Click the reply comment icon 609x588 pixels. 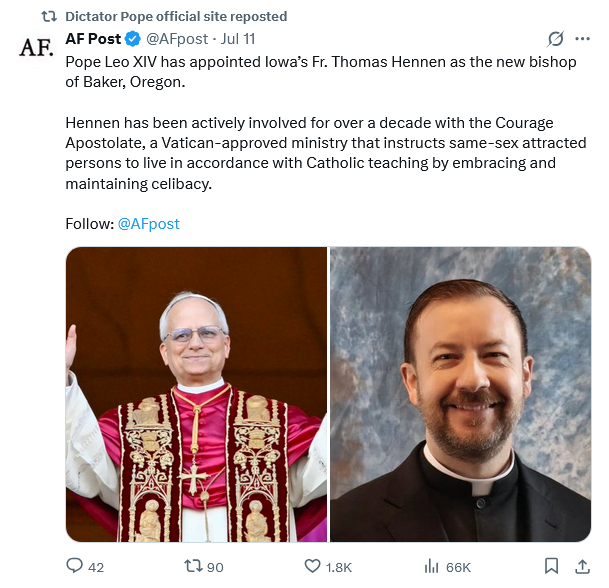(75, 566)
